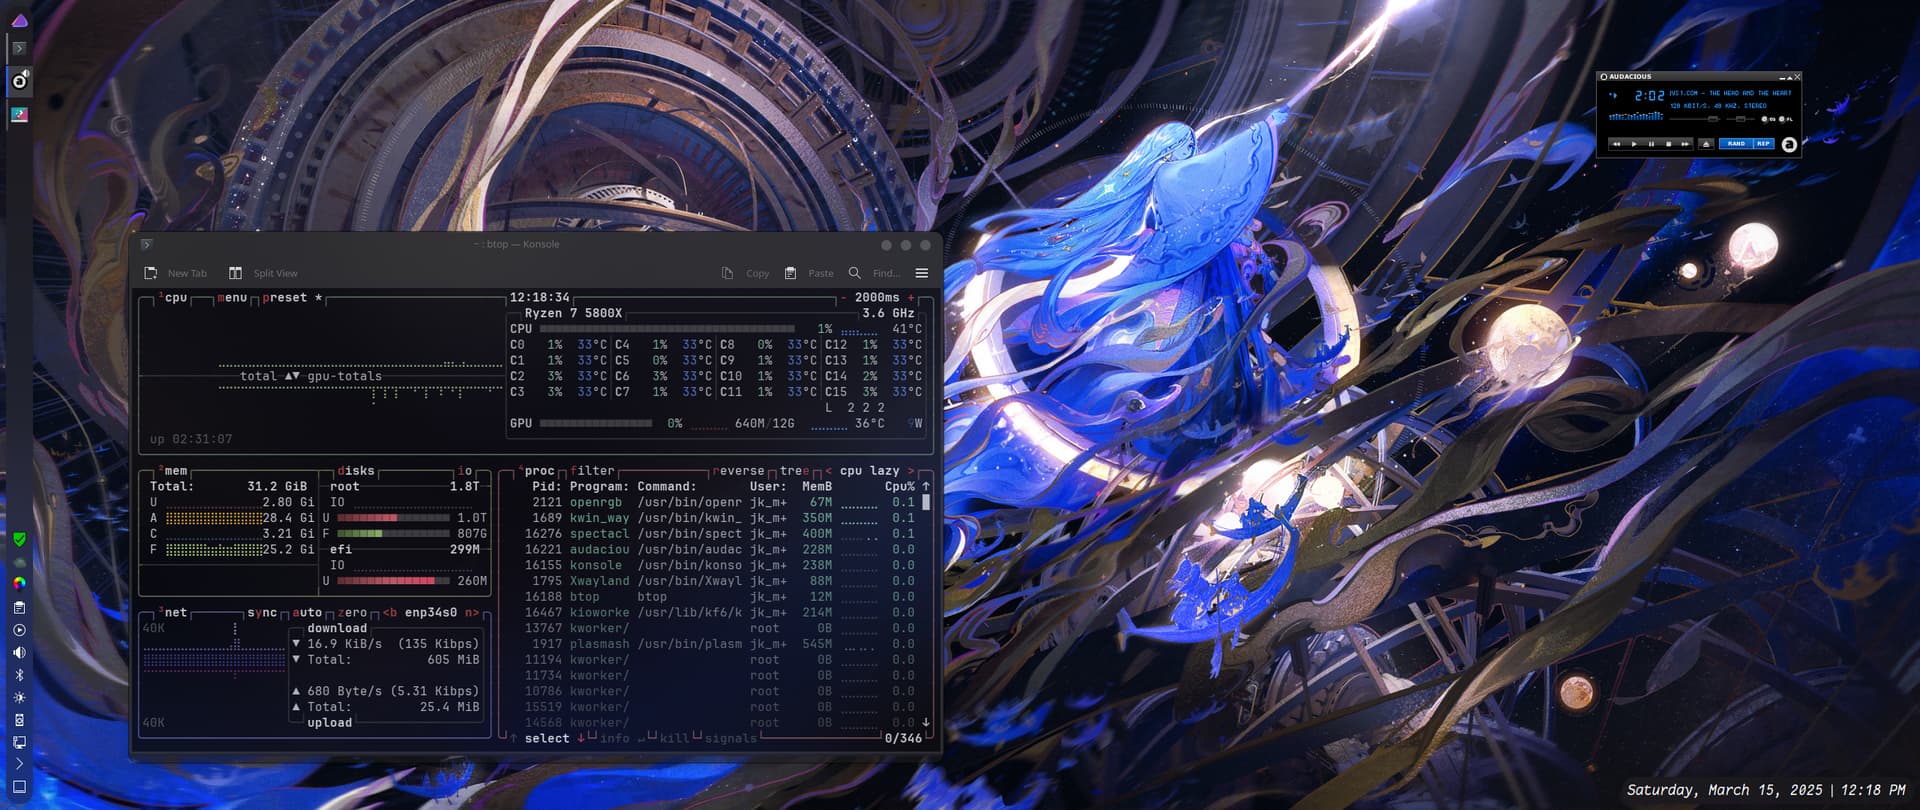Skip to next track in Audacious

[1685, 144]
